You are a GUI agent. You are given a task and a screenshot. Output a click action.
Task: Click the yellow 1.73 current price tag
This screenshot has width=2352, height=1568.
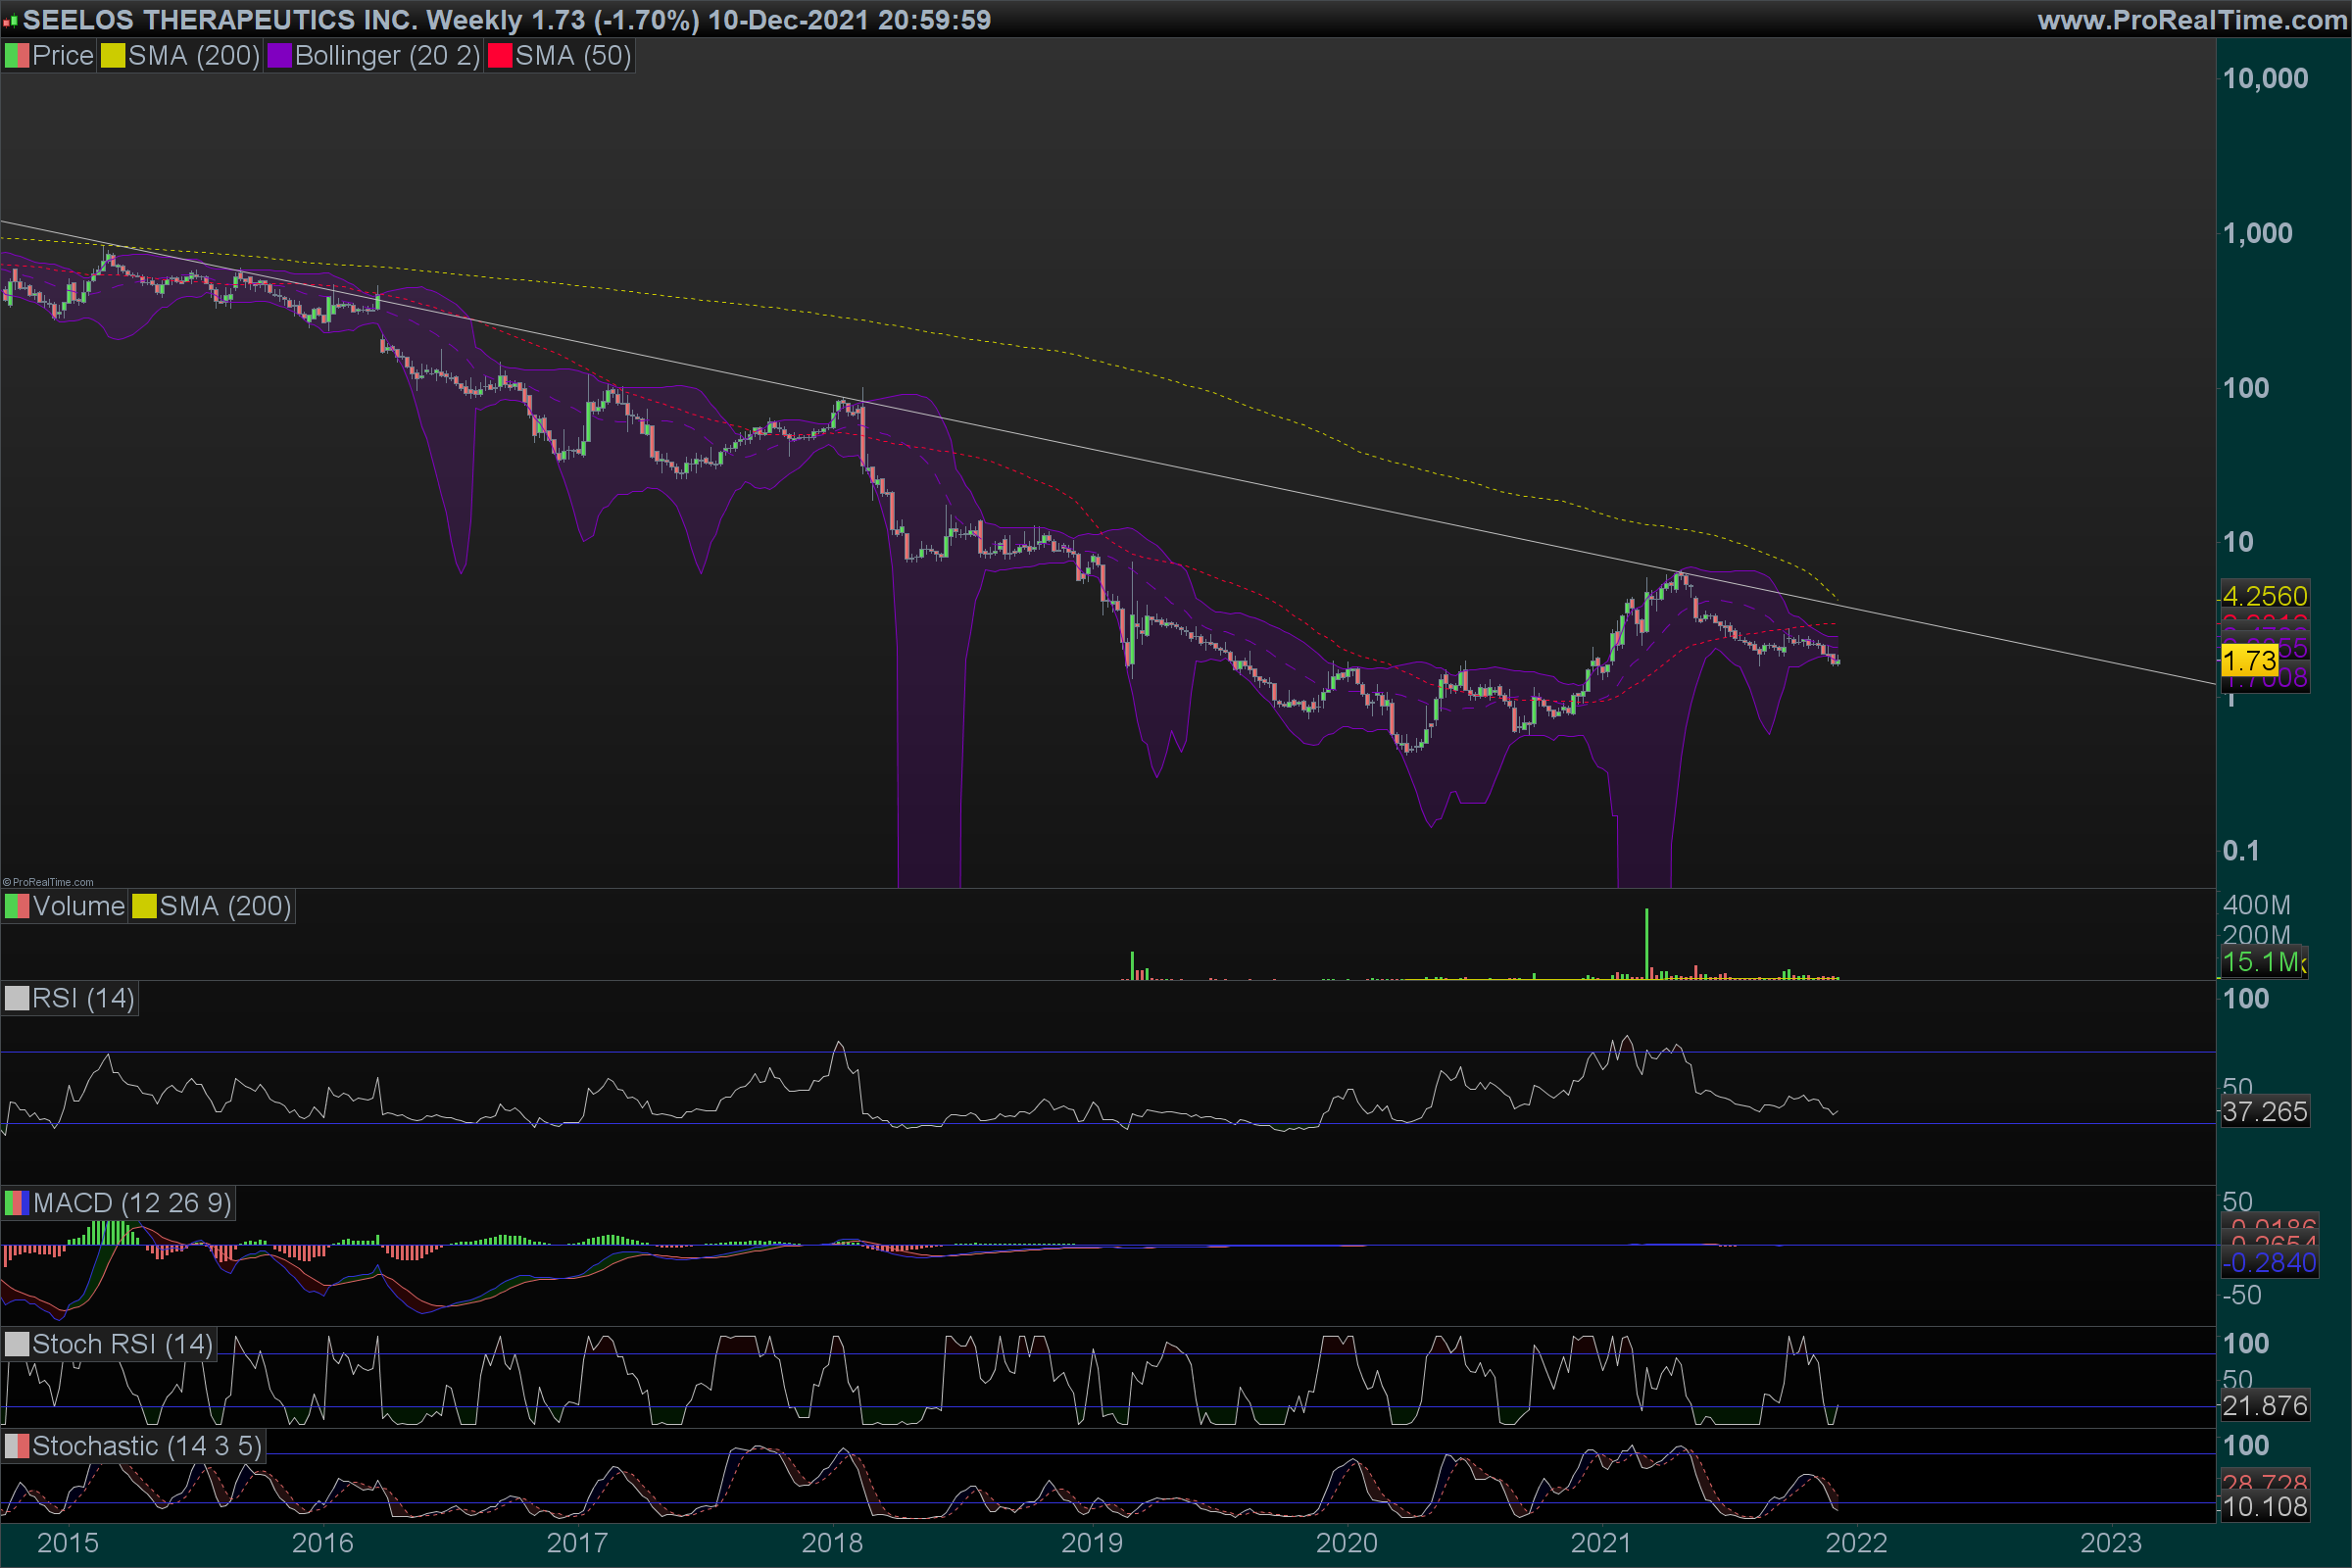[x=2248, y=660]
